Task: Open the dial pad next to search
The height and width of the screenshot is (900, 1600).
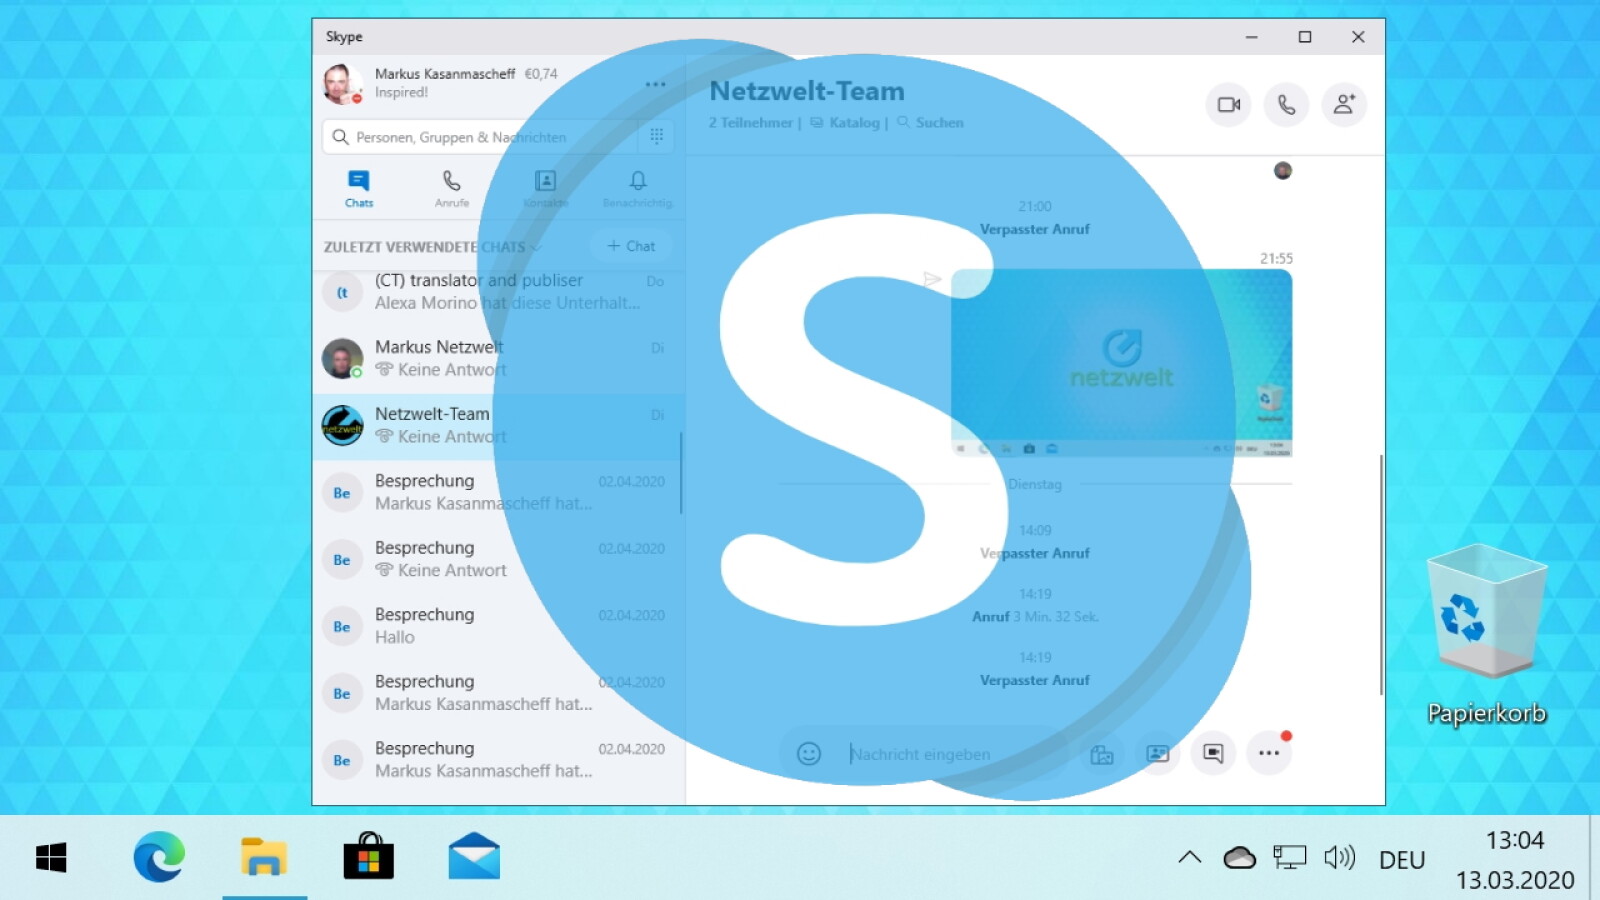Action: click(656, 136)
